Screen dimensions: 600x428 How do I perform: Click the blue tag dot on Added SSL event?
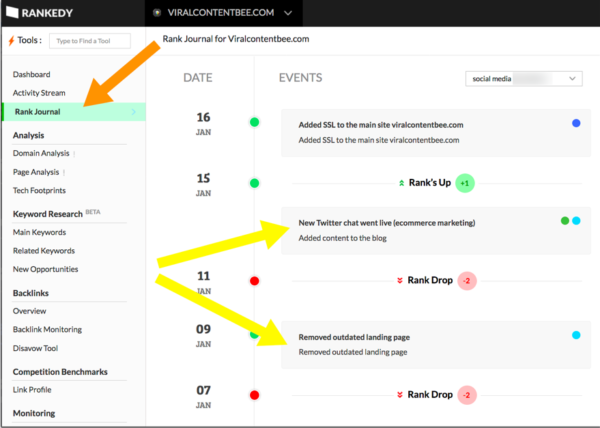click(576, 123)
